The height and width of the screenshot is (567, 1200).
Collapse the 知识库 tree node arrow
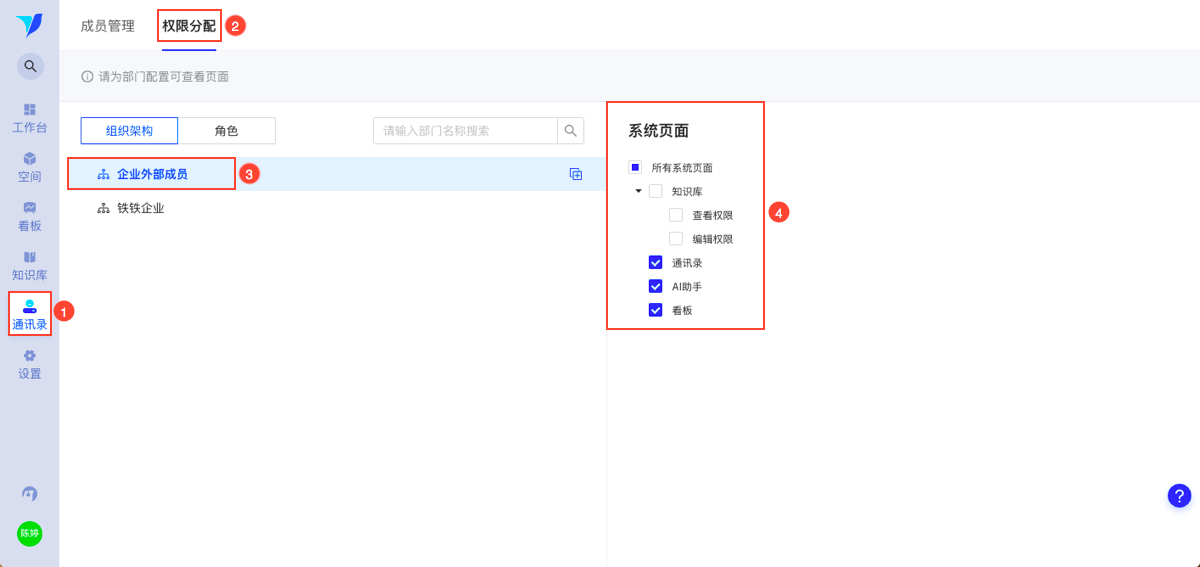point(638,191)
